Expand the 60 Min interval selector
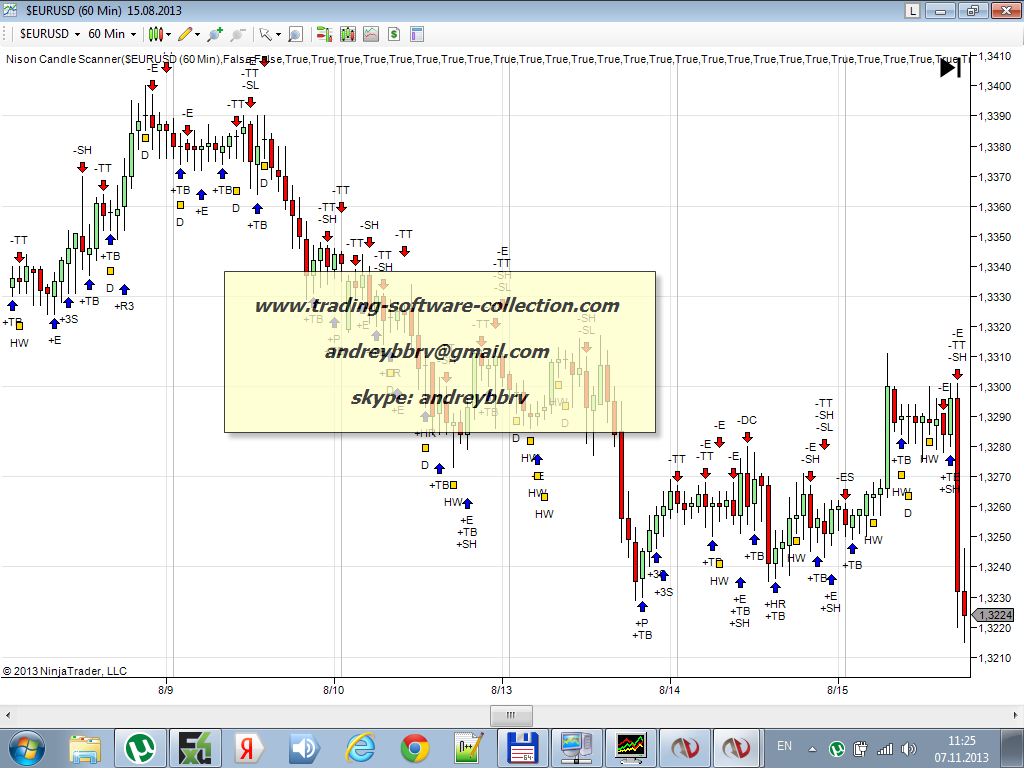 [112, 34]
